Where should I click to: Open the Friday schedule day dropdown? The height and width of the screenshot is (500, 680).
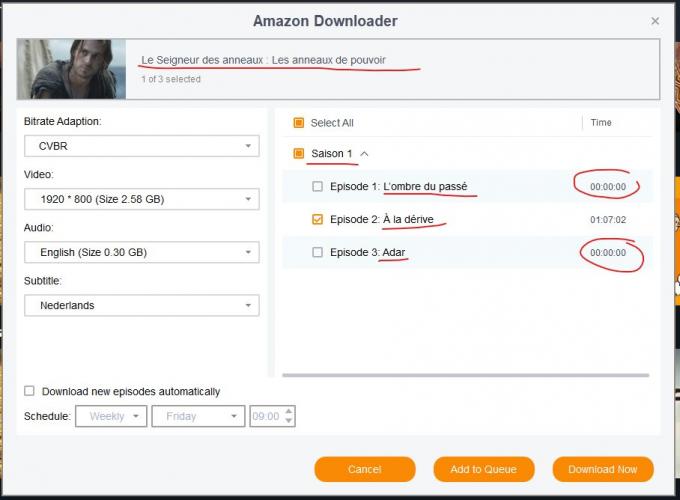(x=198, y=416)
